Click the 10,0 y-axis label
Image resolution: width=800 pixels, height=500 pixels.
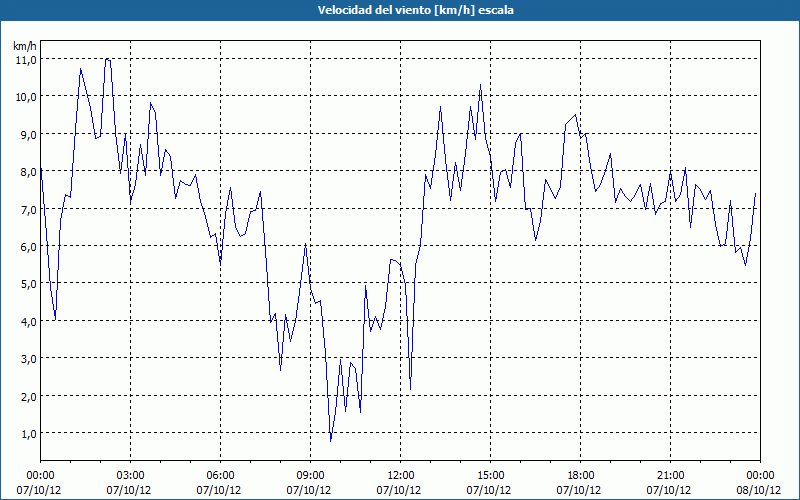tap(26, 97)
